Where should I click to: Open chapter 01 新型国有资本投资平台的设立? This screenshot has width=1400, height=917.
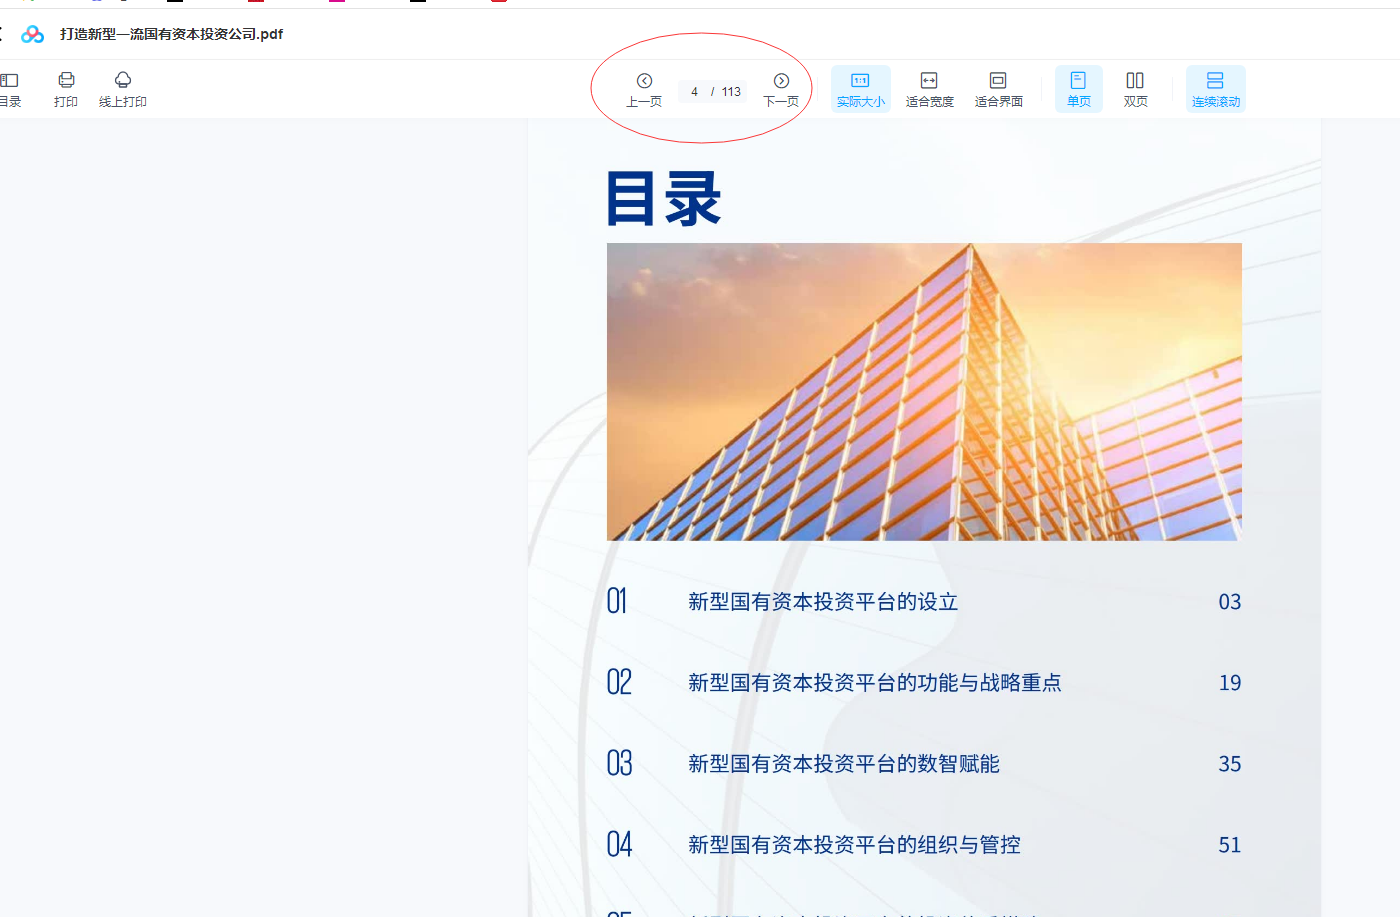pos(822,602)
